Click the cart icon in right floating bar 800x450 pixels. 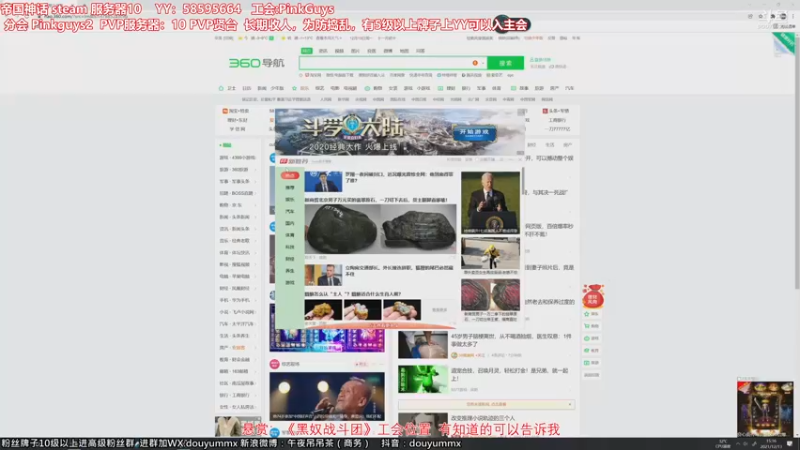click(x=587, y=326)
